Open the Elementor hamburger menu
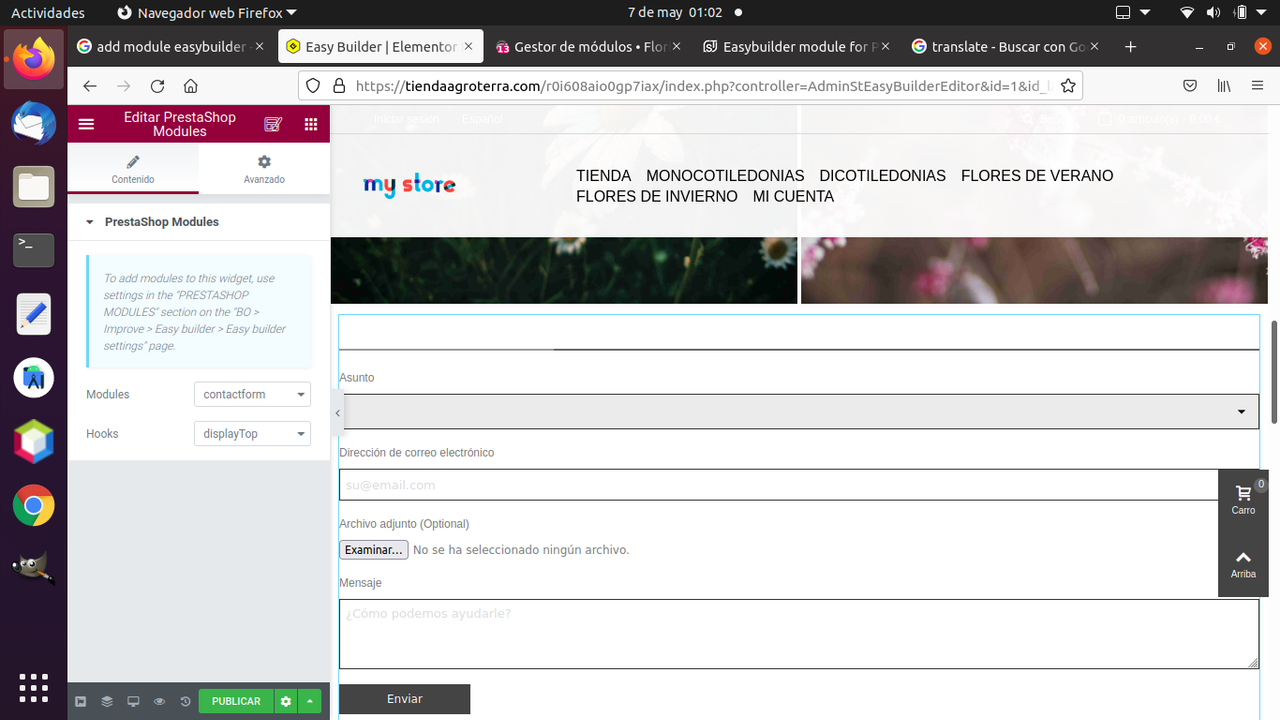1280x720 pixels. [86, 124]
